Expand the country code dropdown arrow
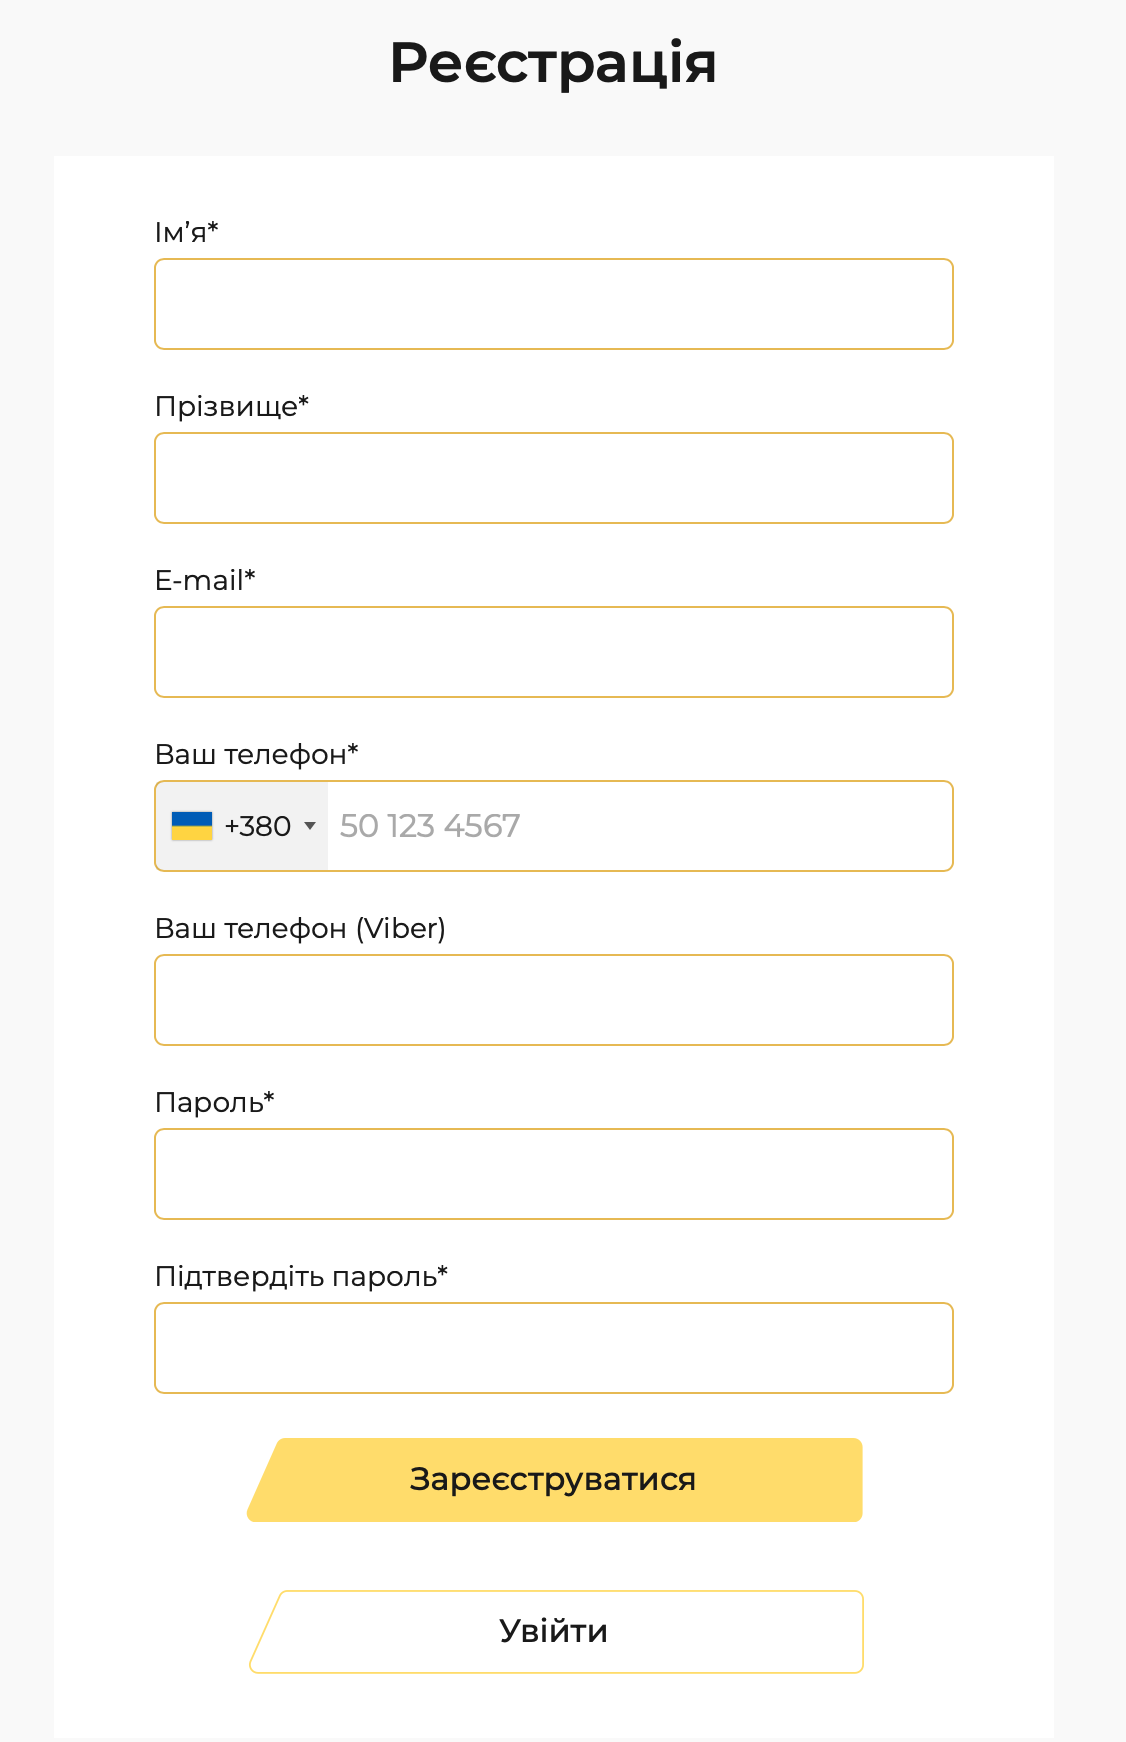This screenshot has height=1742, width=1126. coord(310,826)
